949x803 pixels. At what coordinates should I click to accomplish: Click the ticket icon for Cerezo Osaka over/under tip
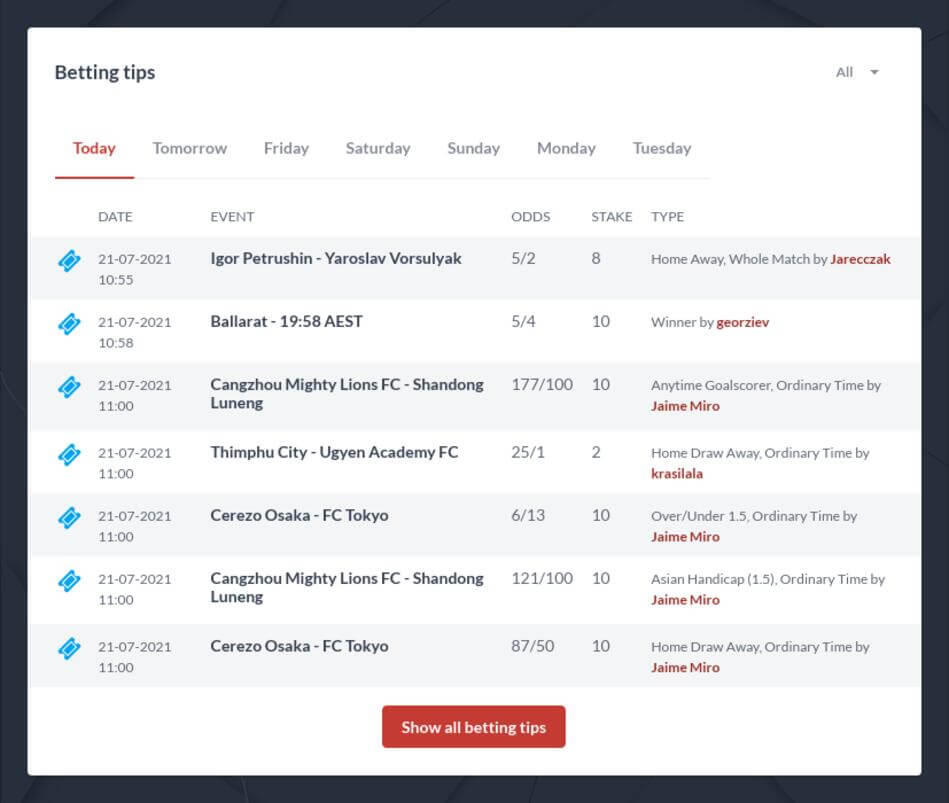[x=70, y=518]
